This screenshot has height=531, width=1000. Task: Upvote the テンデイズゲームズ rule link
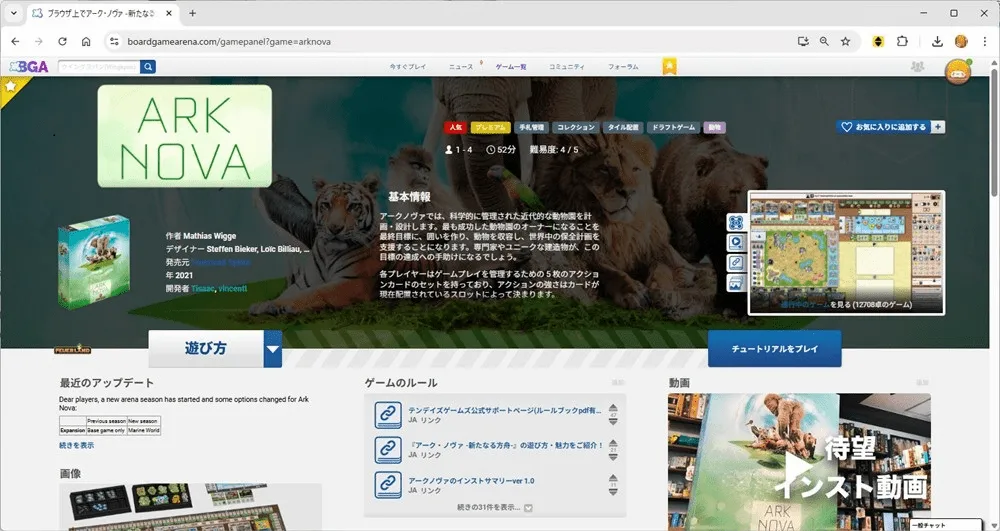613,408
